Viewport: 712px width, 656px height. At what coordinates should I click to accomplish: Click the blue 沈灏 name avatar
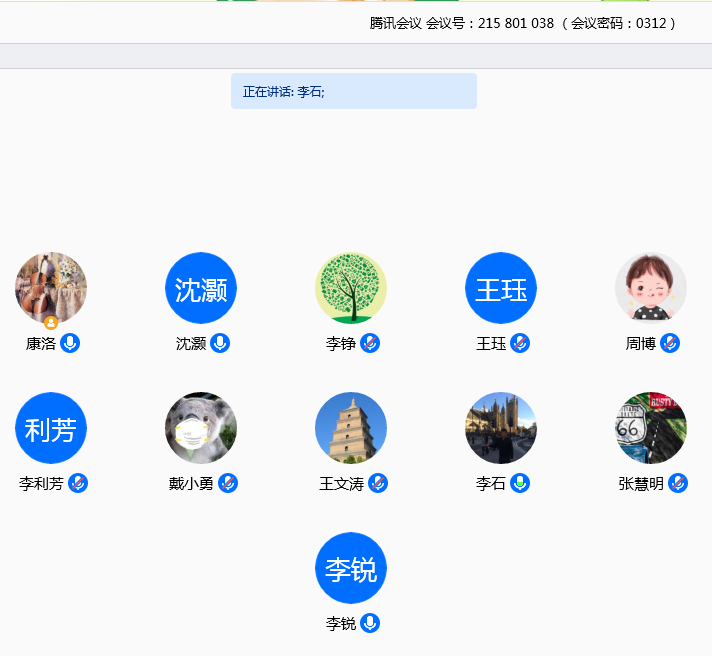coord(201,288)
